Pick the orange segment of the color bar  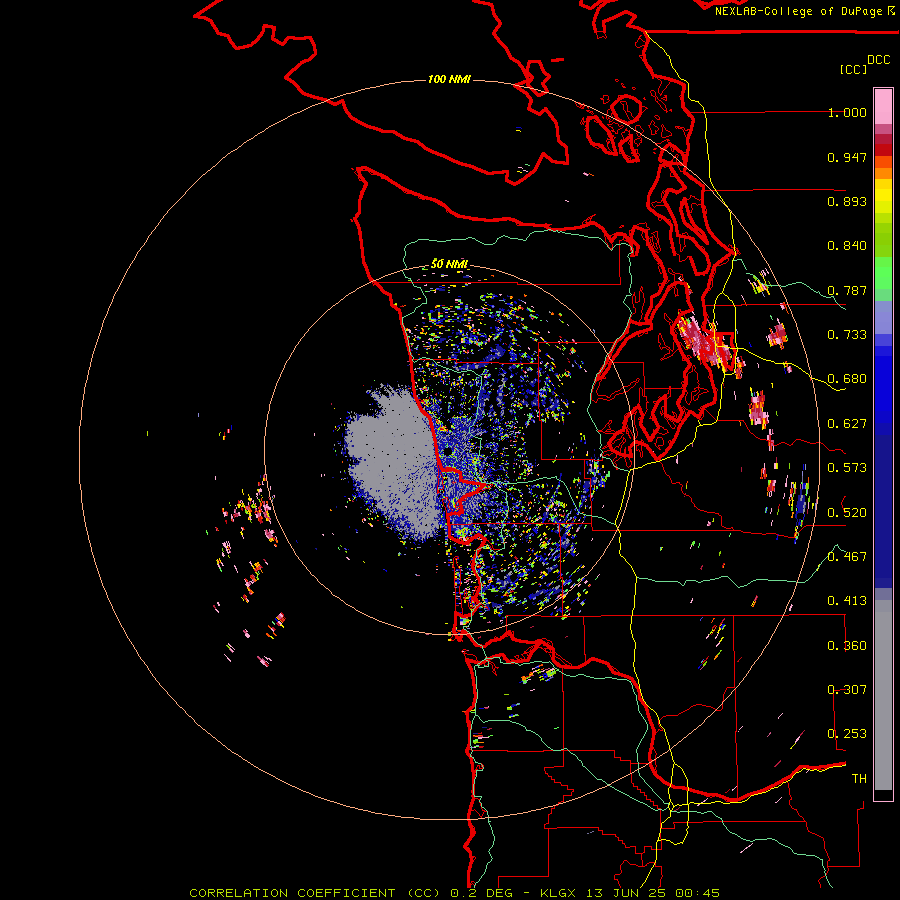883,167
